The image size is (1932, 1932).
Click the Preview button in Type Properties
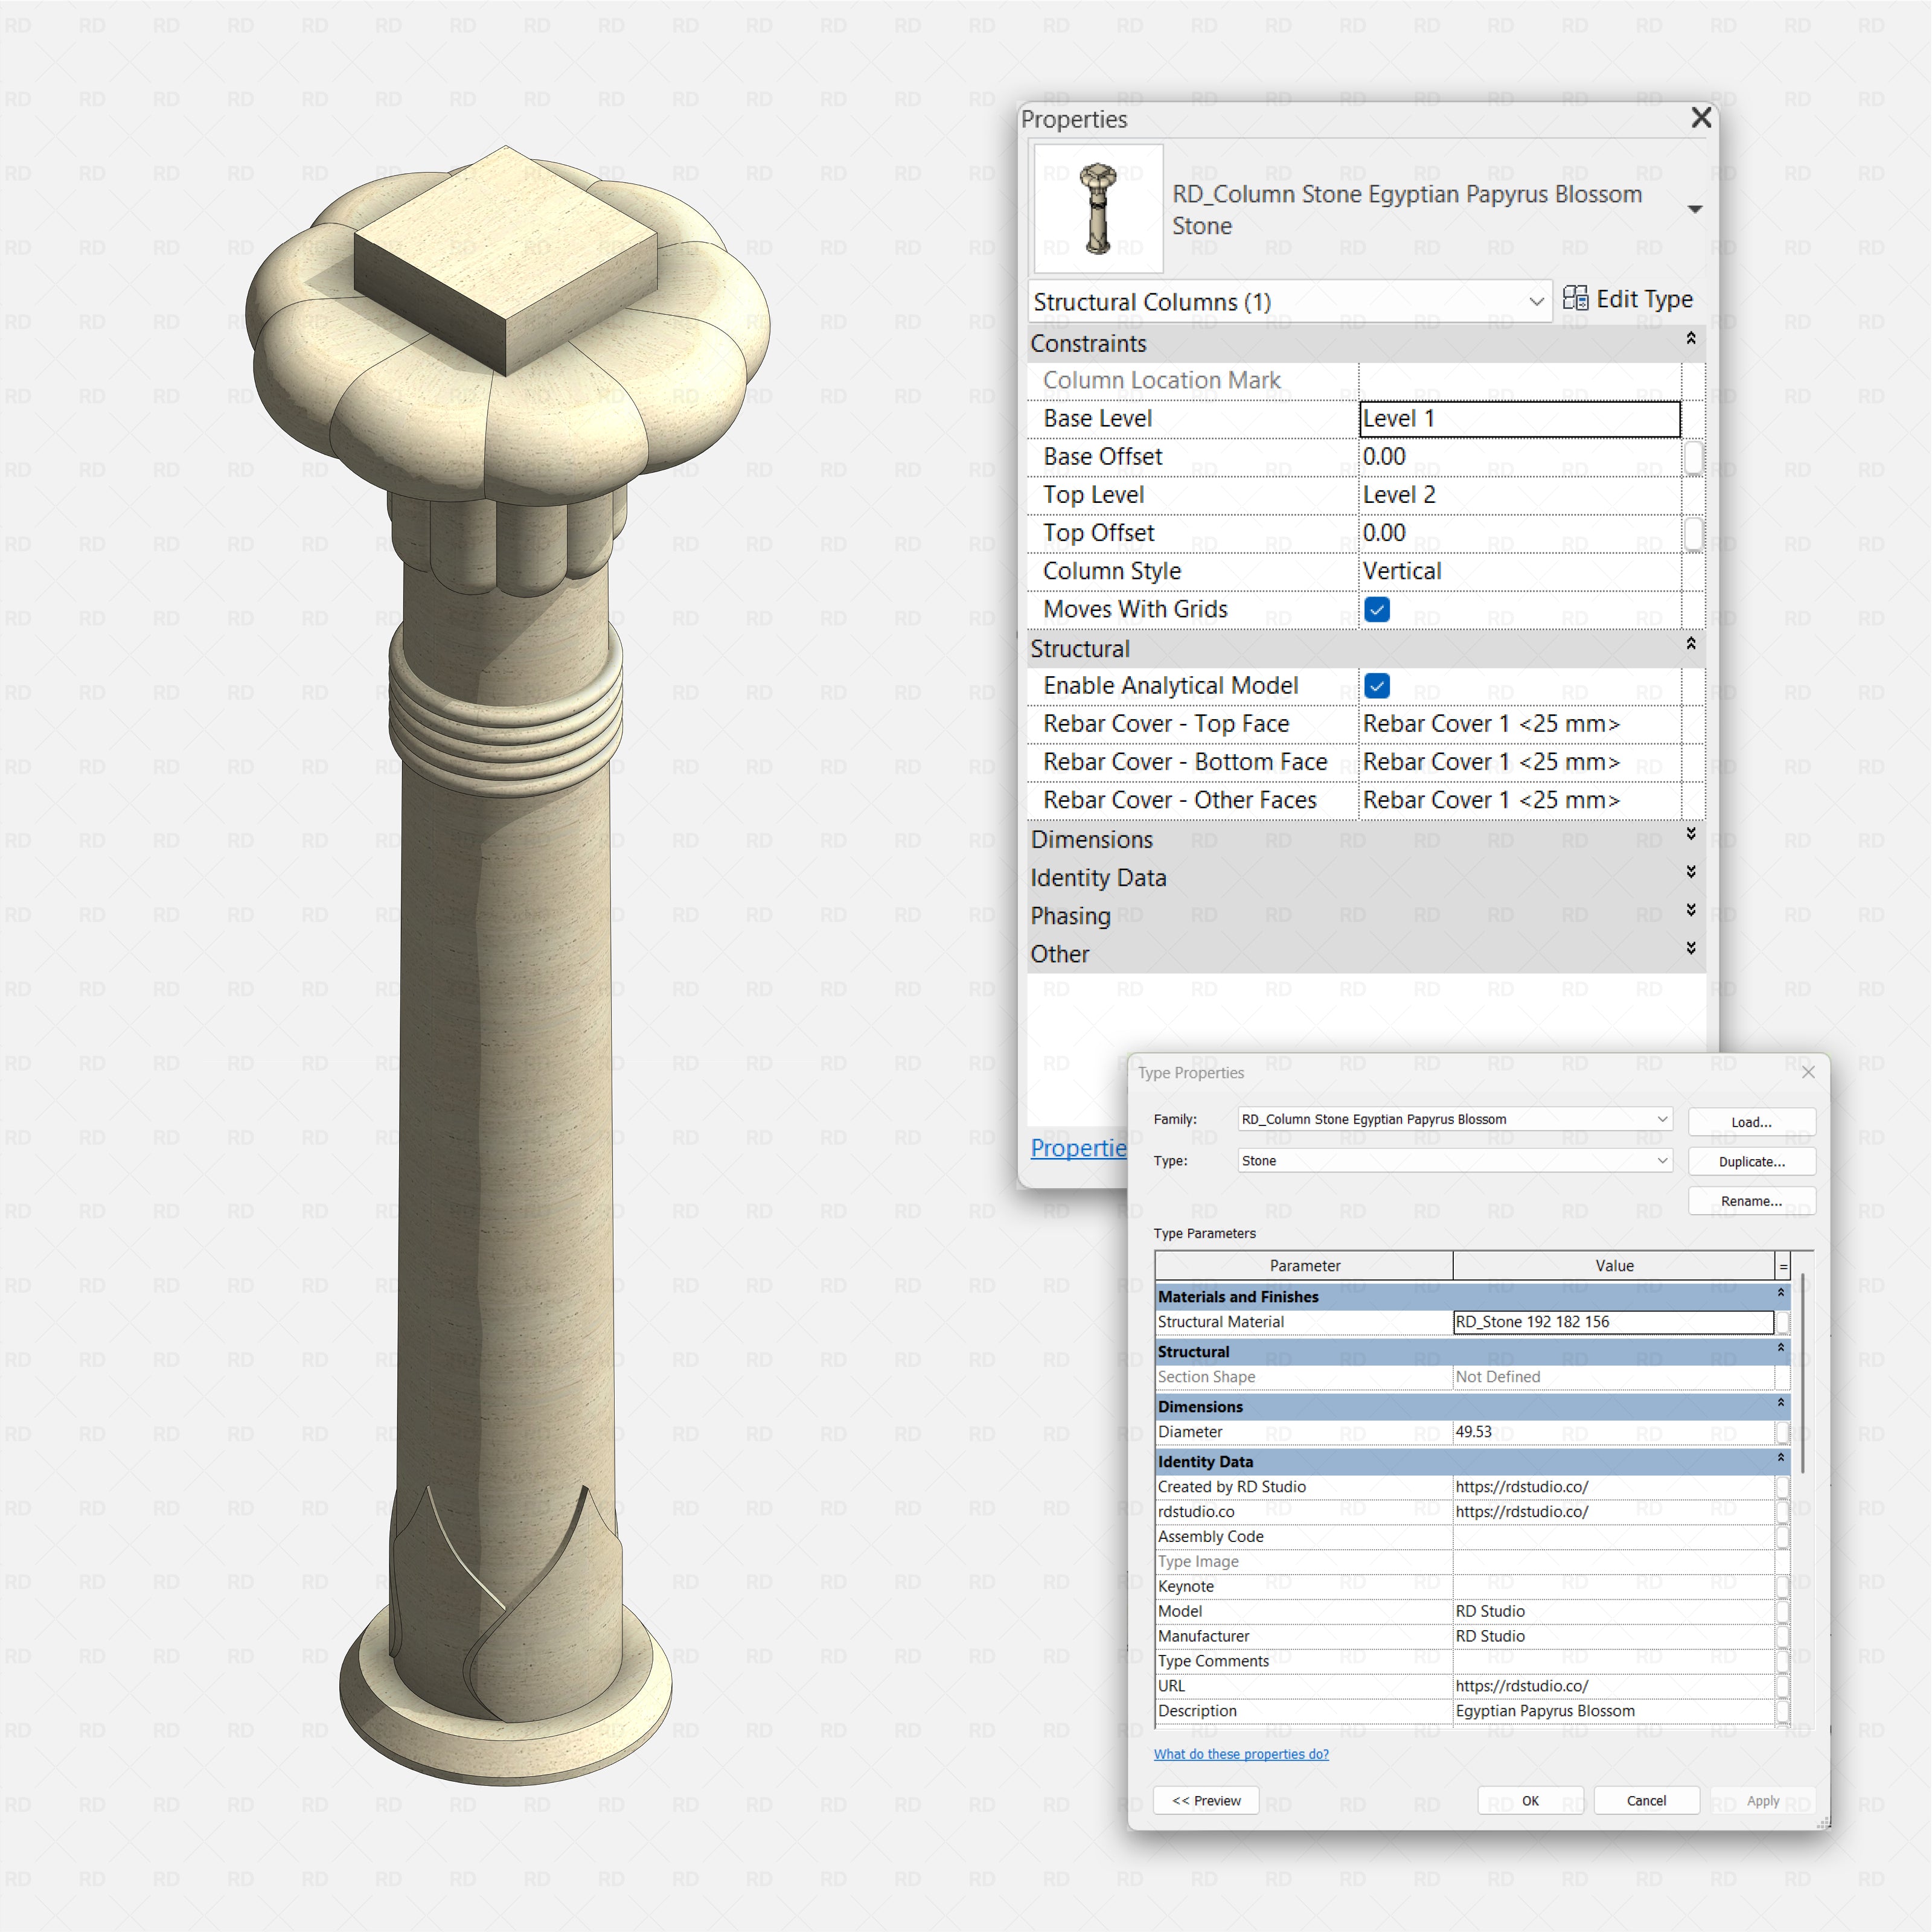[1206, 1800]
